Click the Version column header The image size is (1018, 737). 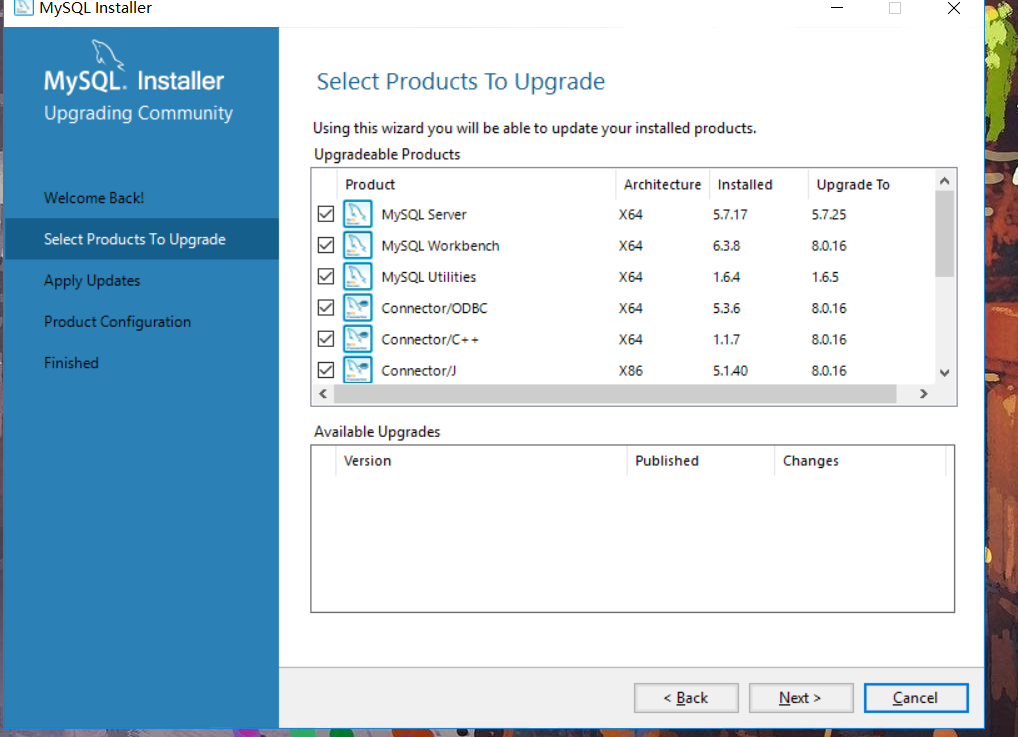[480, 460]
